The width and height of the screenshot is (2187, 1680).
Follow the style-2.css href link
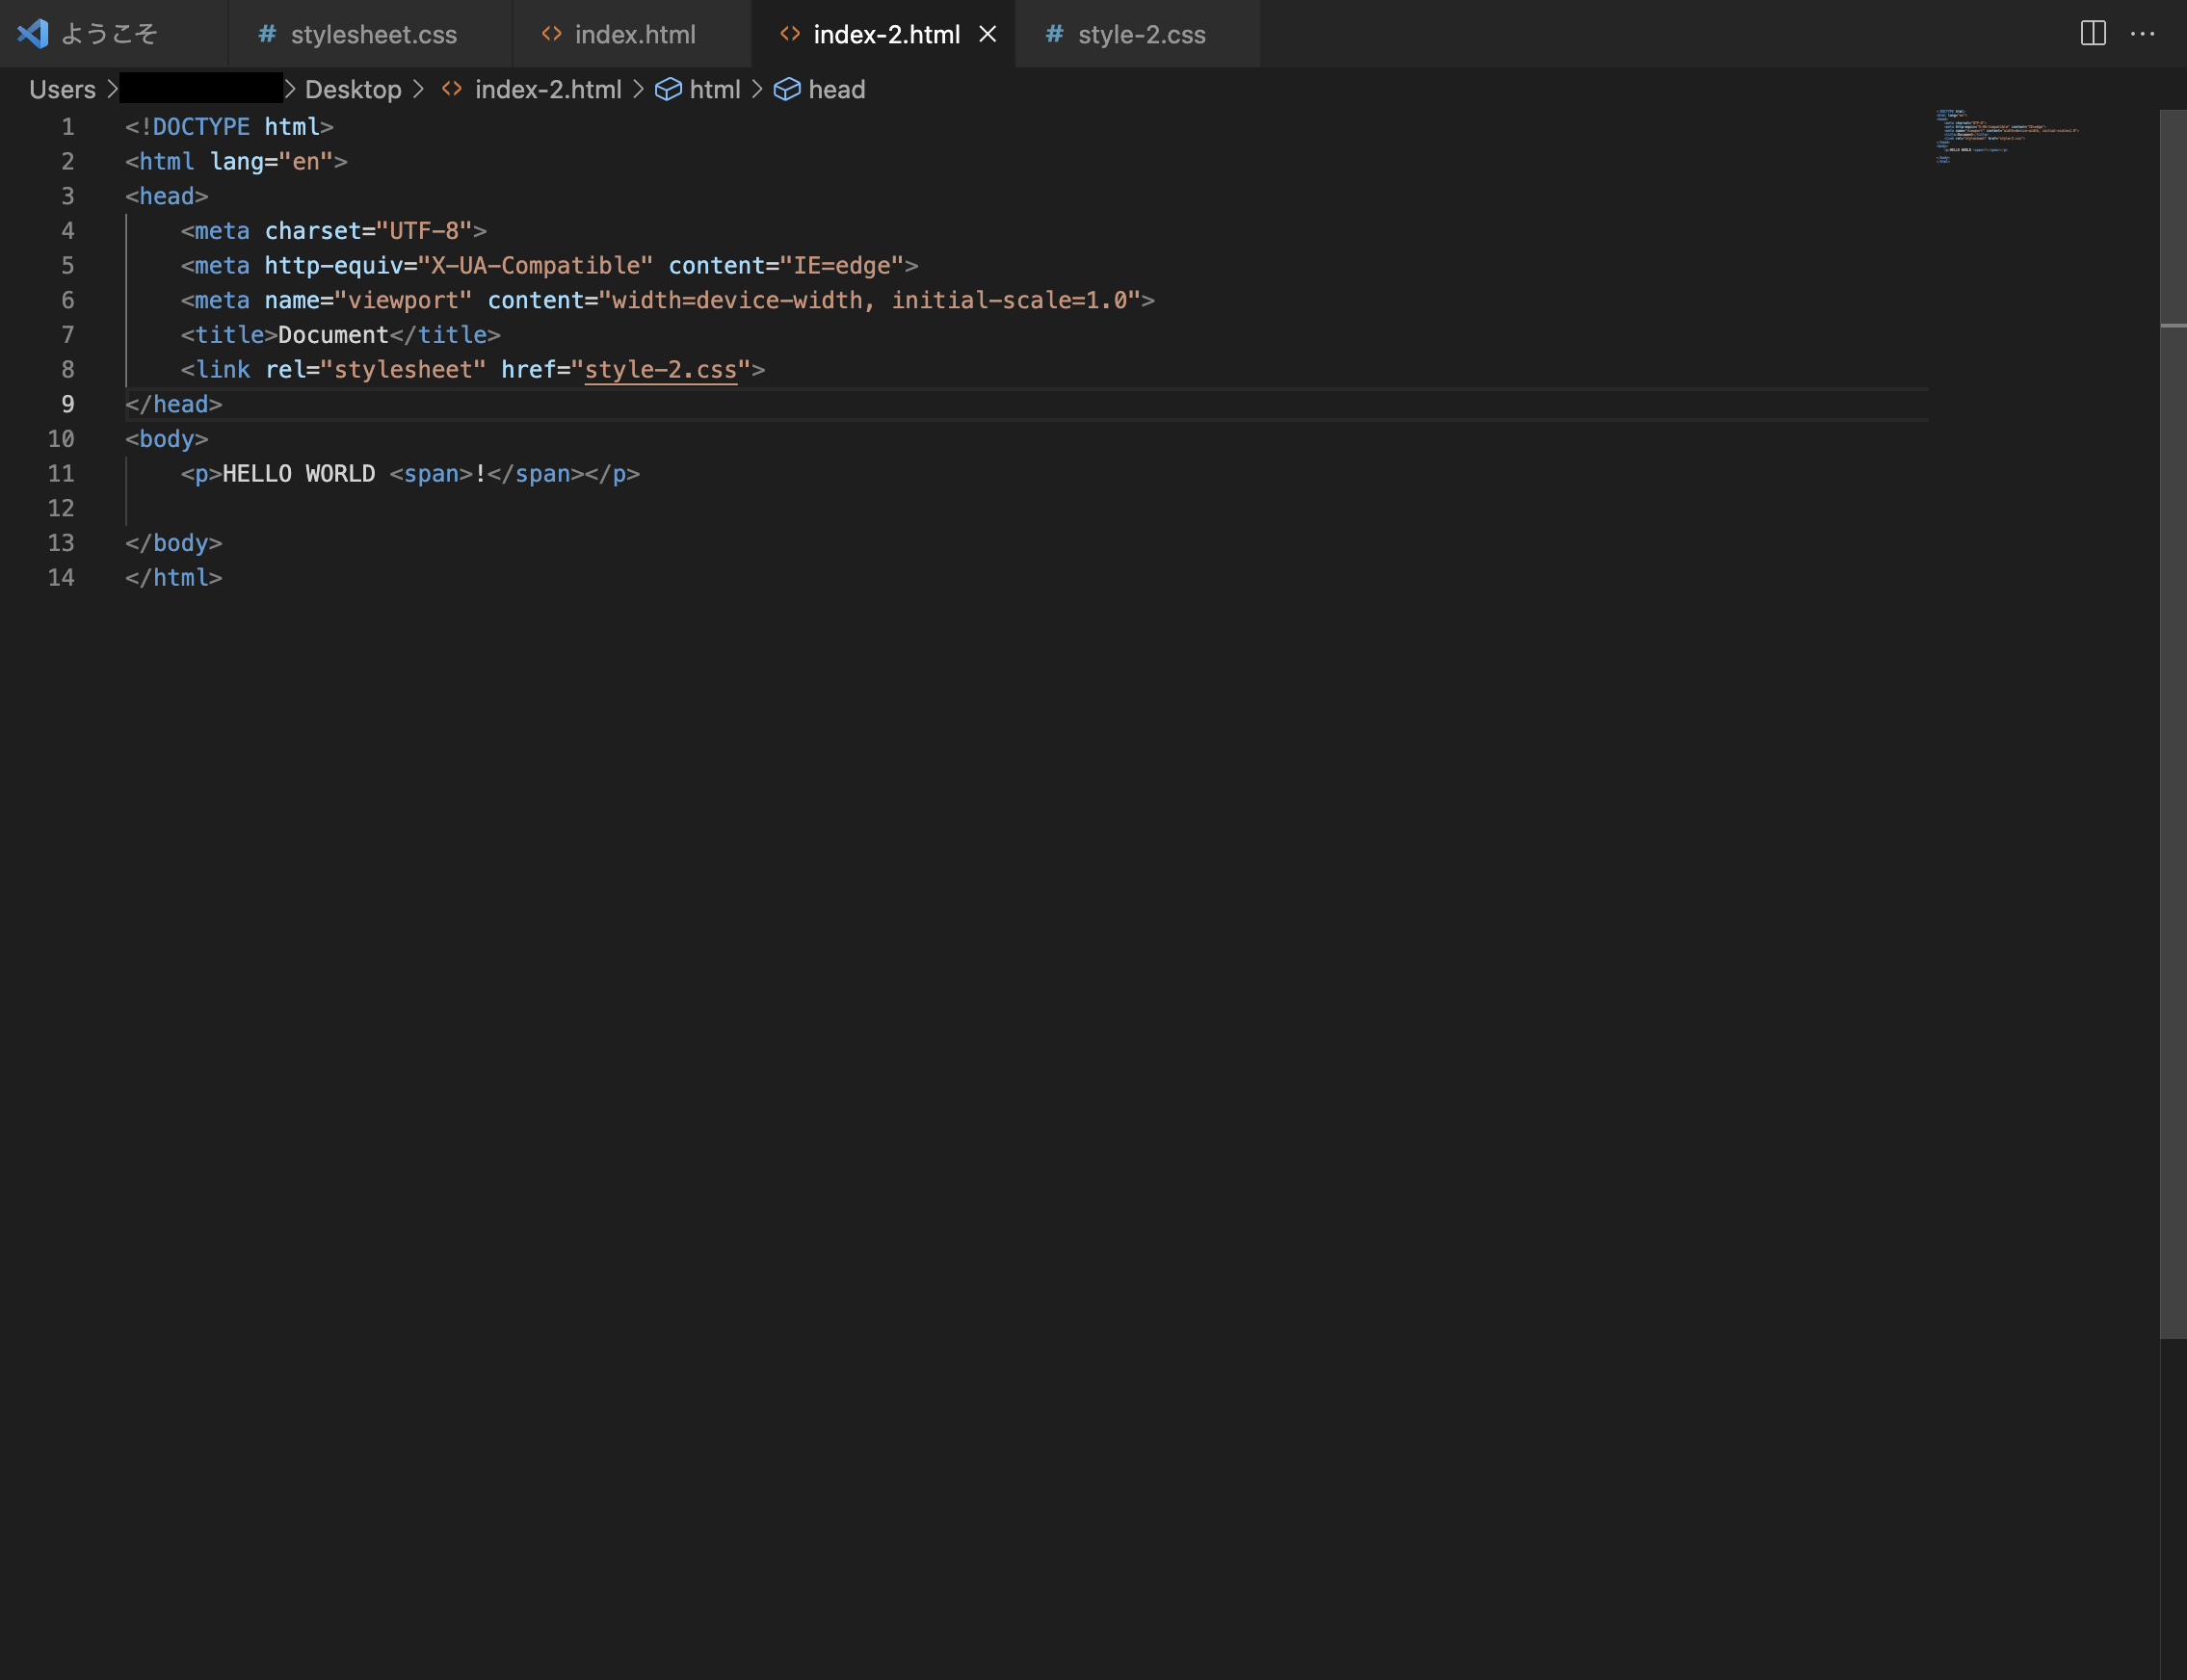pyautogui.click(x=660, y=370)
